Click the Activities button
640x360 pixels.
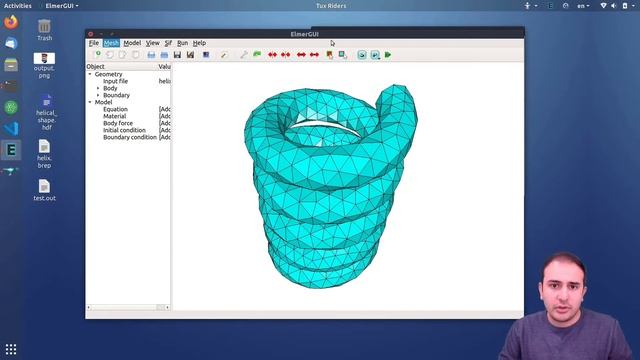pos(18,6)
